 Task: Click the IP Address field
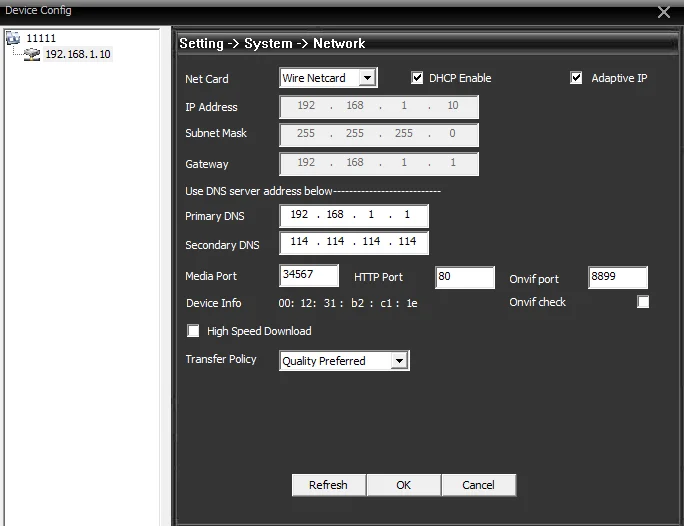(379, 107)
